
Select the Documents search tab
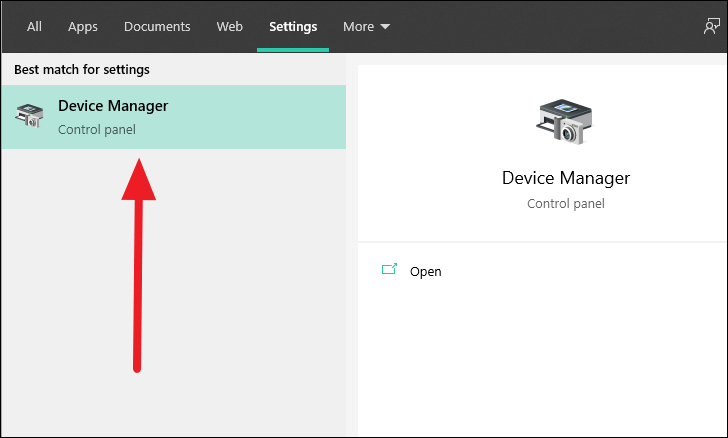pyautogui.click(x=157, y=26)
